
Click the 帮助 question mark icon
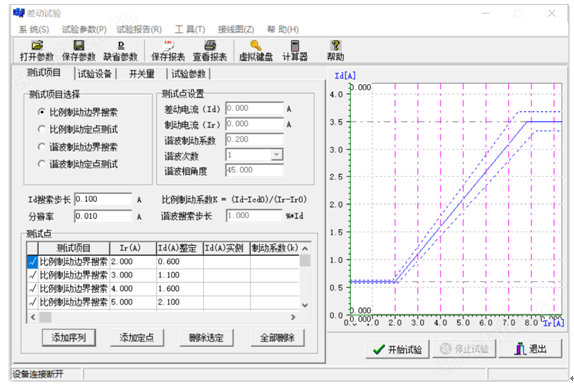[335, 45]
